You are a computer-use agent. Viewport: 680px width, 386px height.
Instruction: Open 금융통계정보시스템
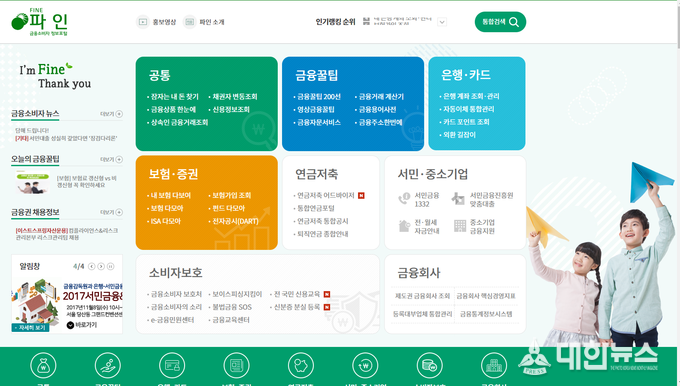coord(486,314)
